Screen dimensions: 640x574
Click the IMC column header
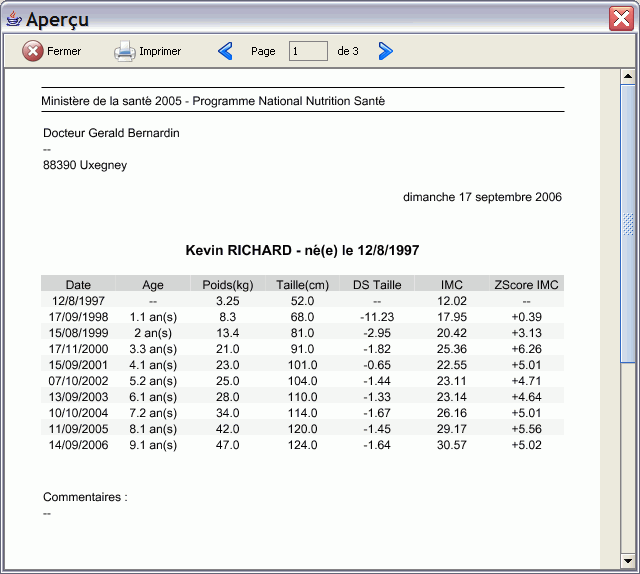[452, 285]
